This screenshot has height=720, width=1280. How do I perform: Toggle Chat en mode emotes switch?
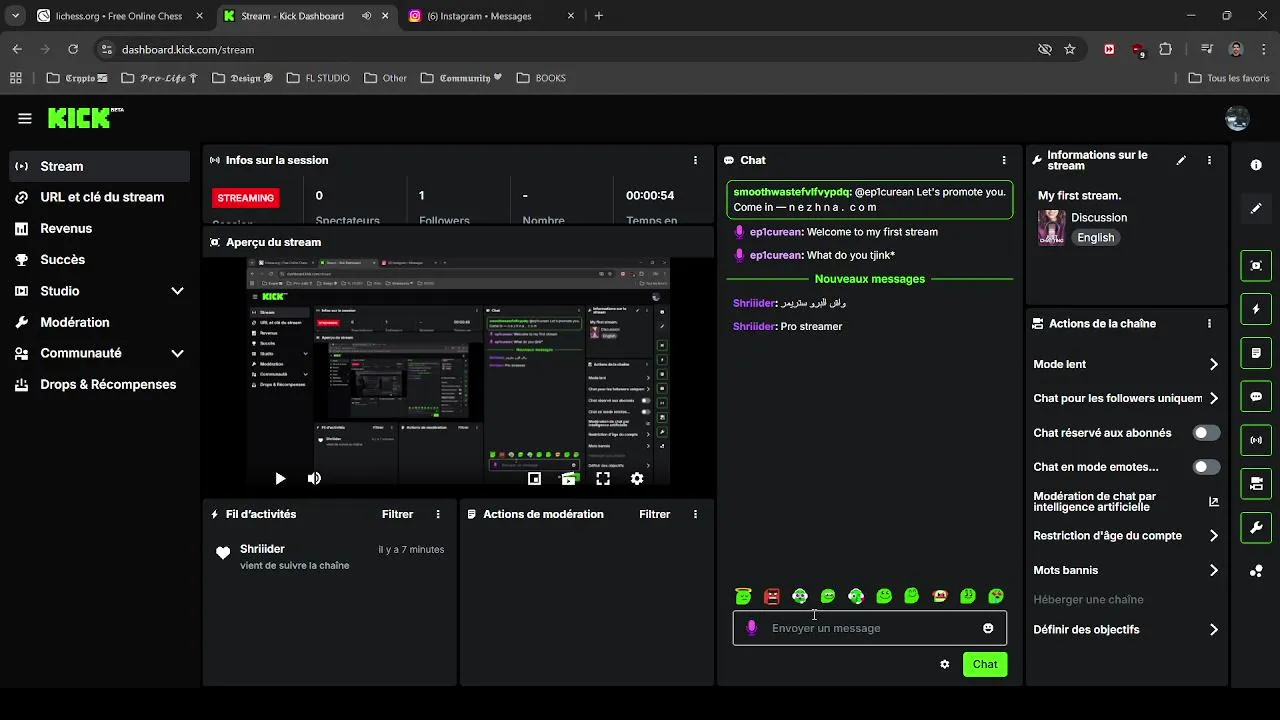(x=1207, y=467)
